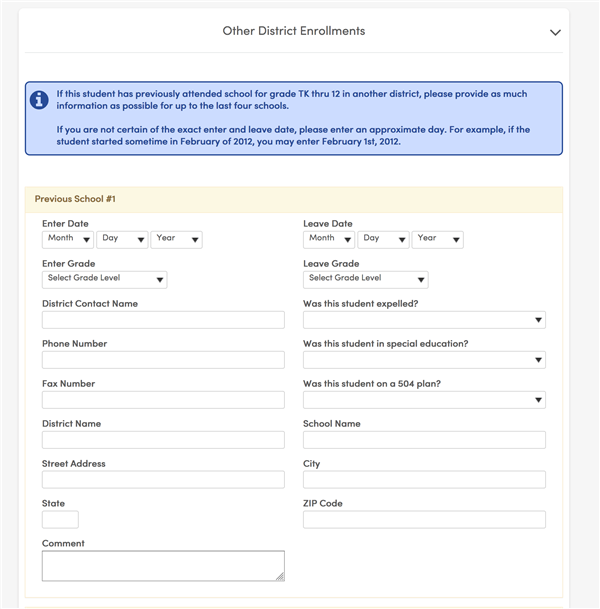Click the City input field
The height and width of the screenshot is (609, 600).
[424, 480]
